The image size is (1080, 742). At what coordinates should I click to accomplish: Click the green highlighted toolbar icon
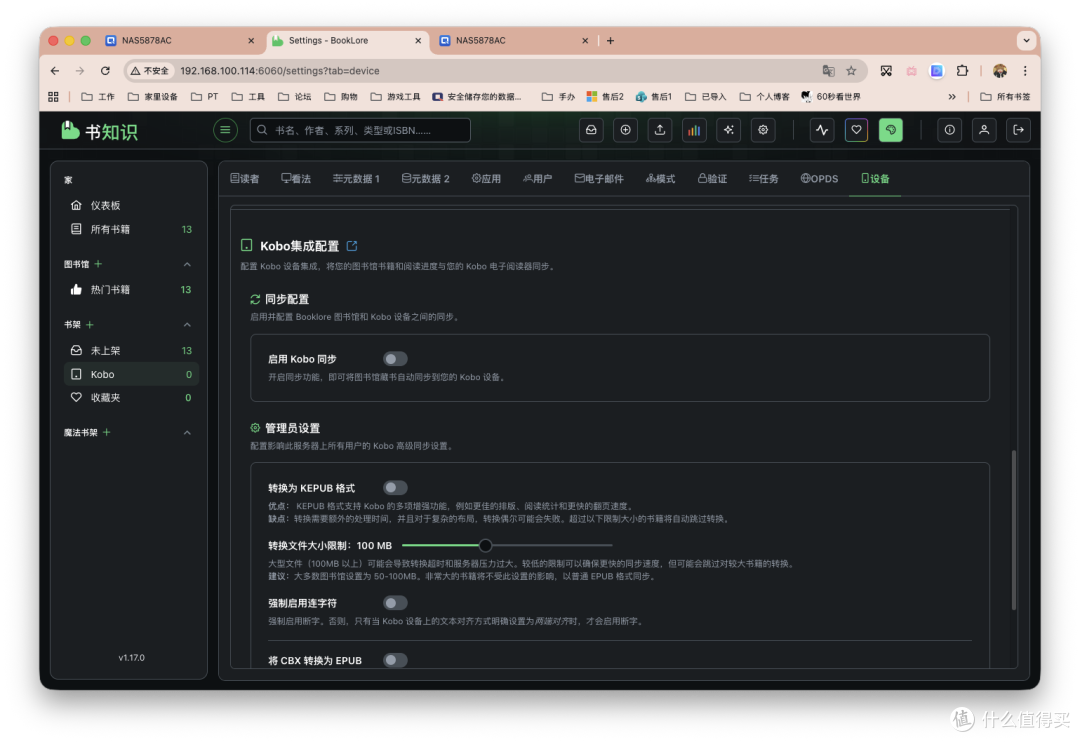891,130
